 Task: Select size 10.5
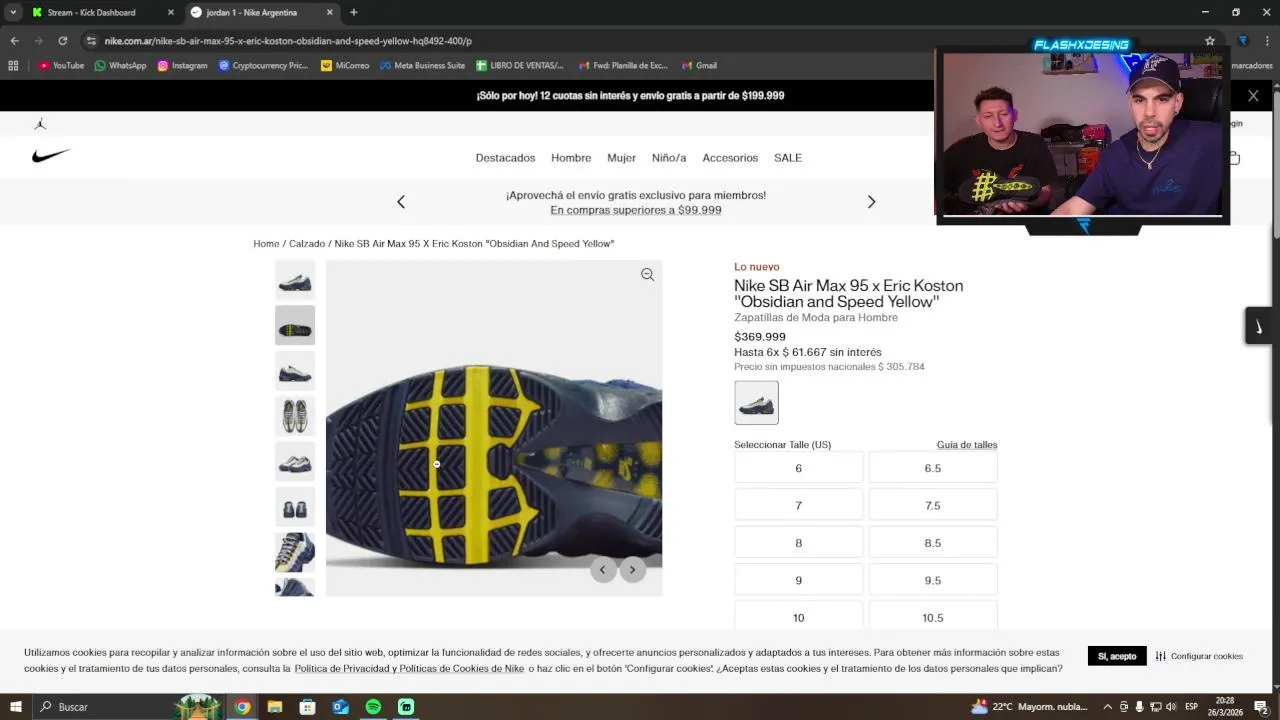[x=932, y=617]
